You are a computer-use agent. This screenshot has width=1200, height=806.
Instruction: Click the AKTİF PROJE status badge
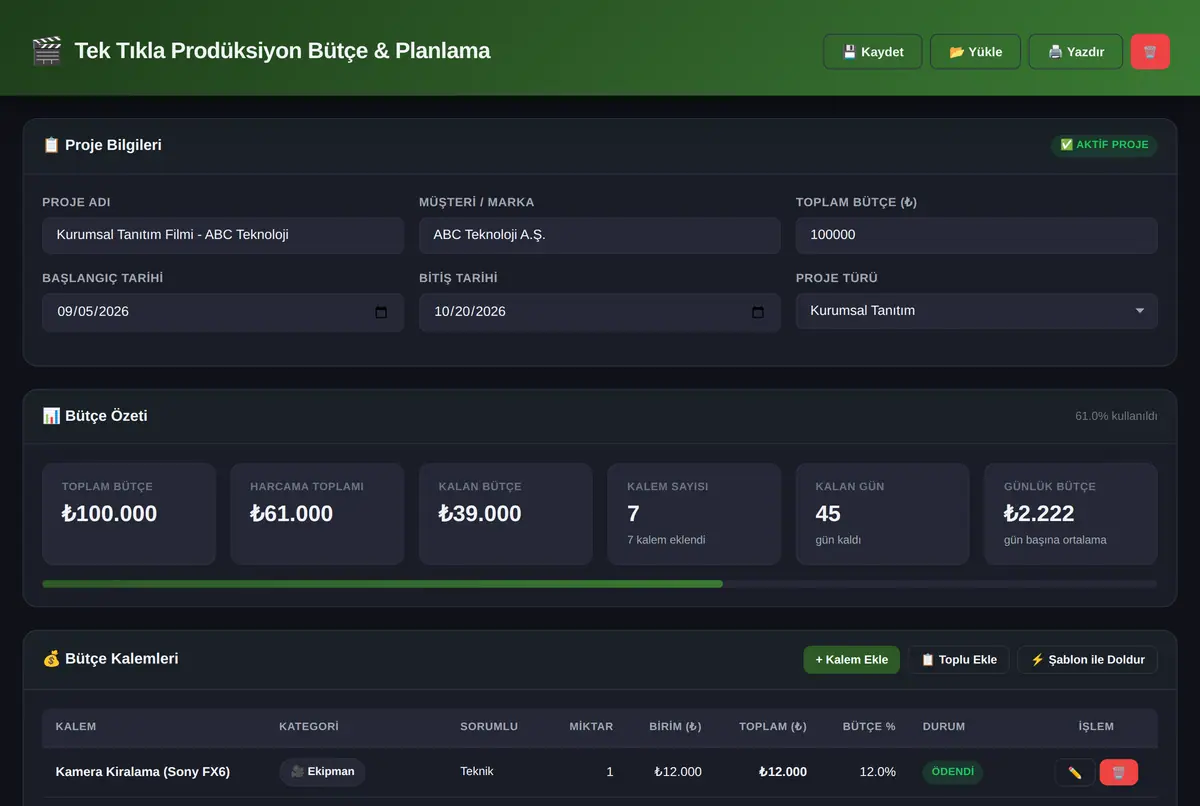point(1104,145)
